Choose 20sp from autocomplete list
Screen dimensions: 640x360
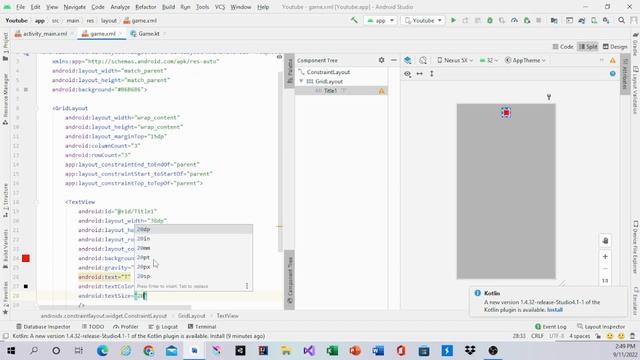click(x=193, y=276)
